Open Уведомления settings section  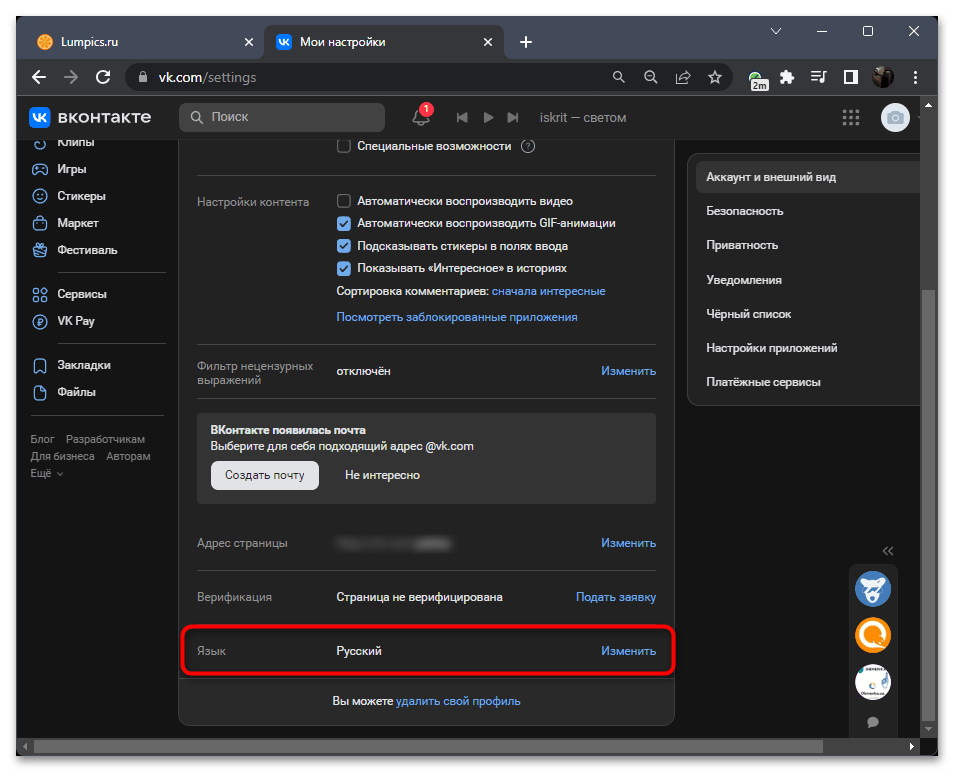(x=743, y=280)
